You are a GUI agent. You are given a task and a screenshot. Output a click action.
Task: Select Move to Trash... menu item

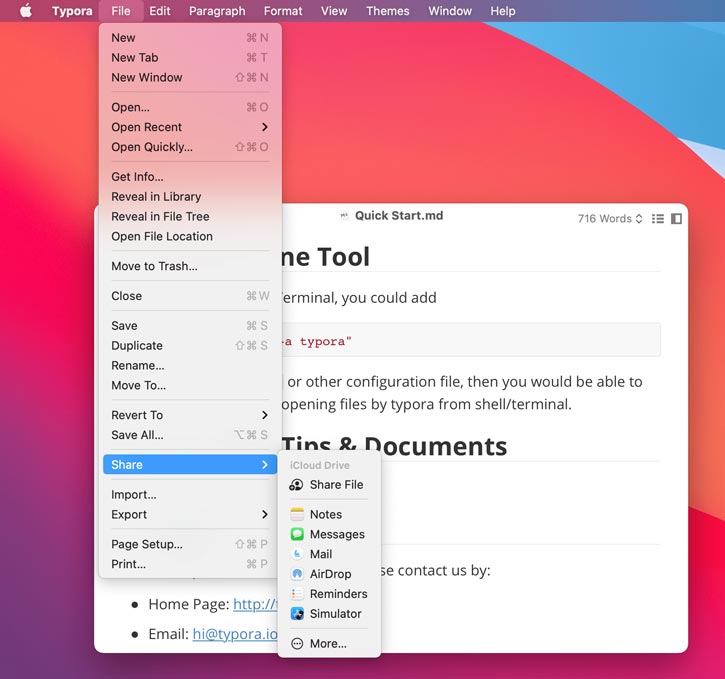click(190, 266)
